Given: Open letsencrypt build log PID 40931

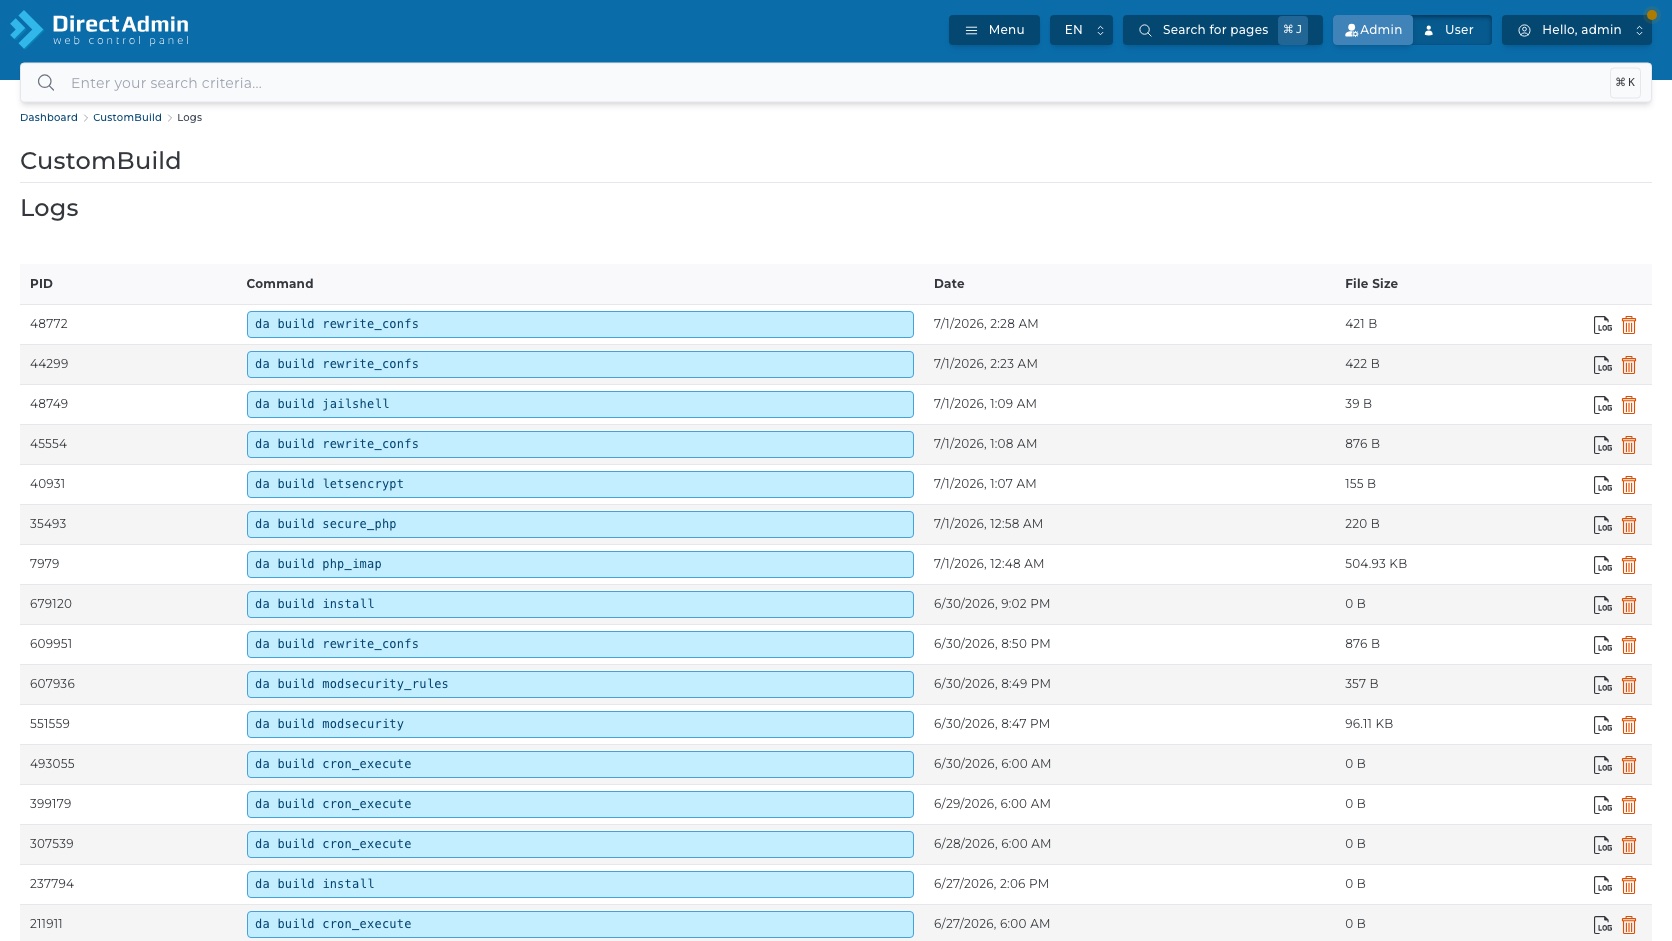Looking at the screenshot, I should [x=1603, y=485].
